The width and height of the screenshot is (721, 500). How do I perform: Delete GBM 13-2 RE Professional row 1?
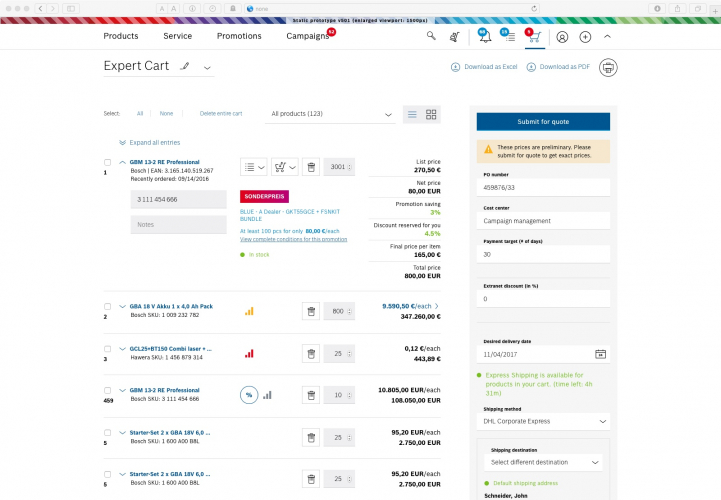click(x=311, y=167)
